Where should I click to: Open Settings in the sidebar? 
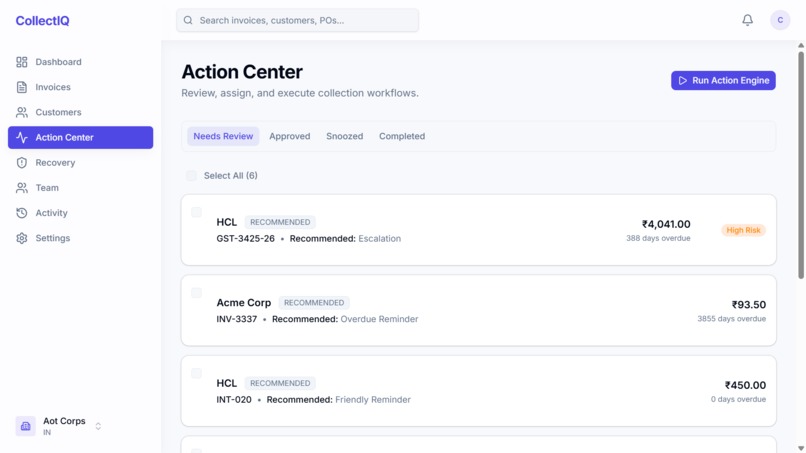click(80, 238)
